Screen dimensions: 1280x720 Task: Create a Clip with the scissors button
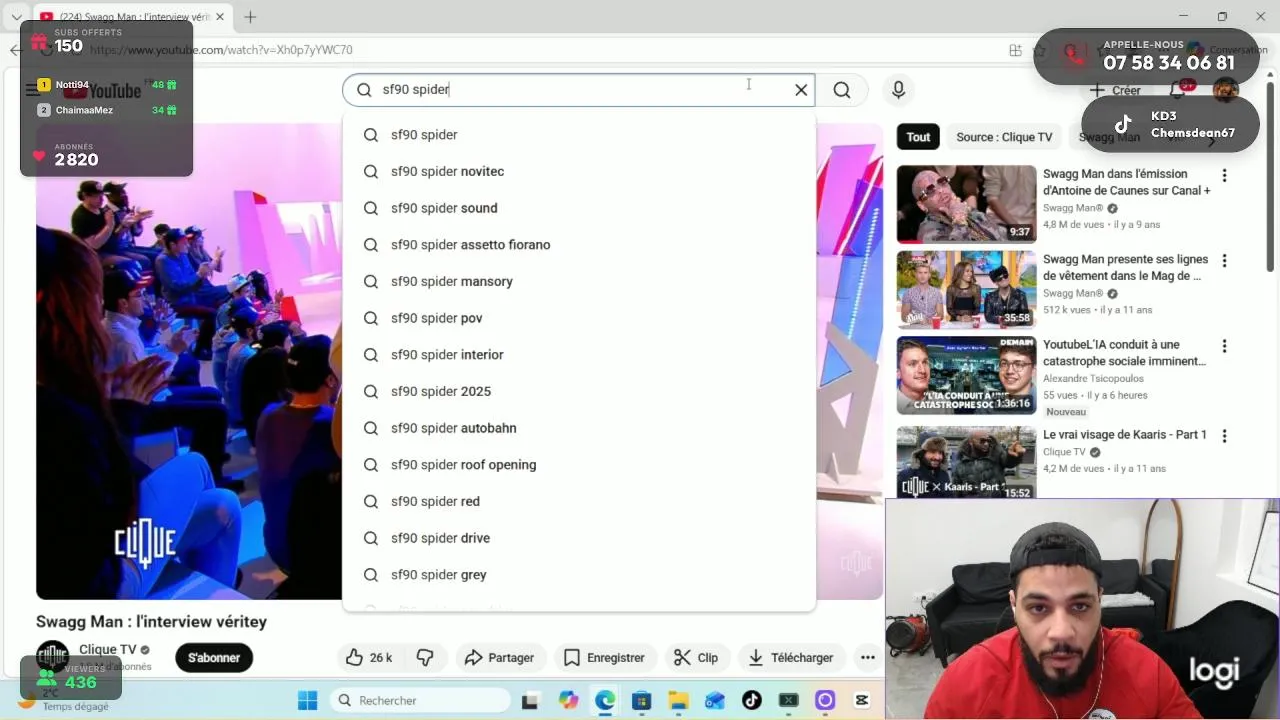tap(696, 658)
